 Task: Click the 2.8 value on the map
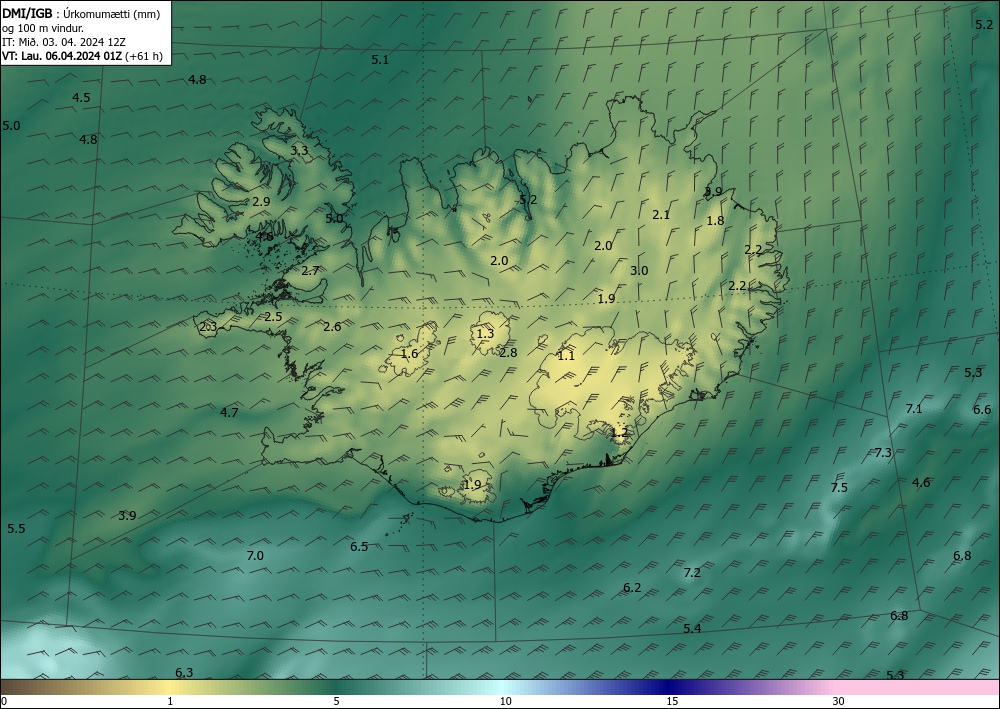pyautogui.click(x=508, y=352)
